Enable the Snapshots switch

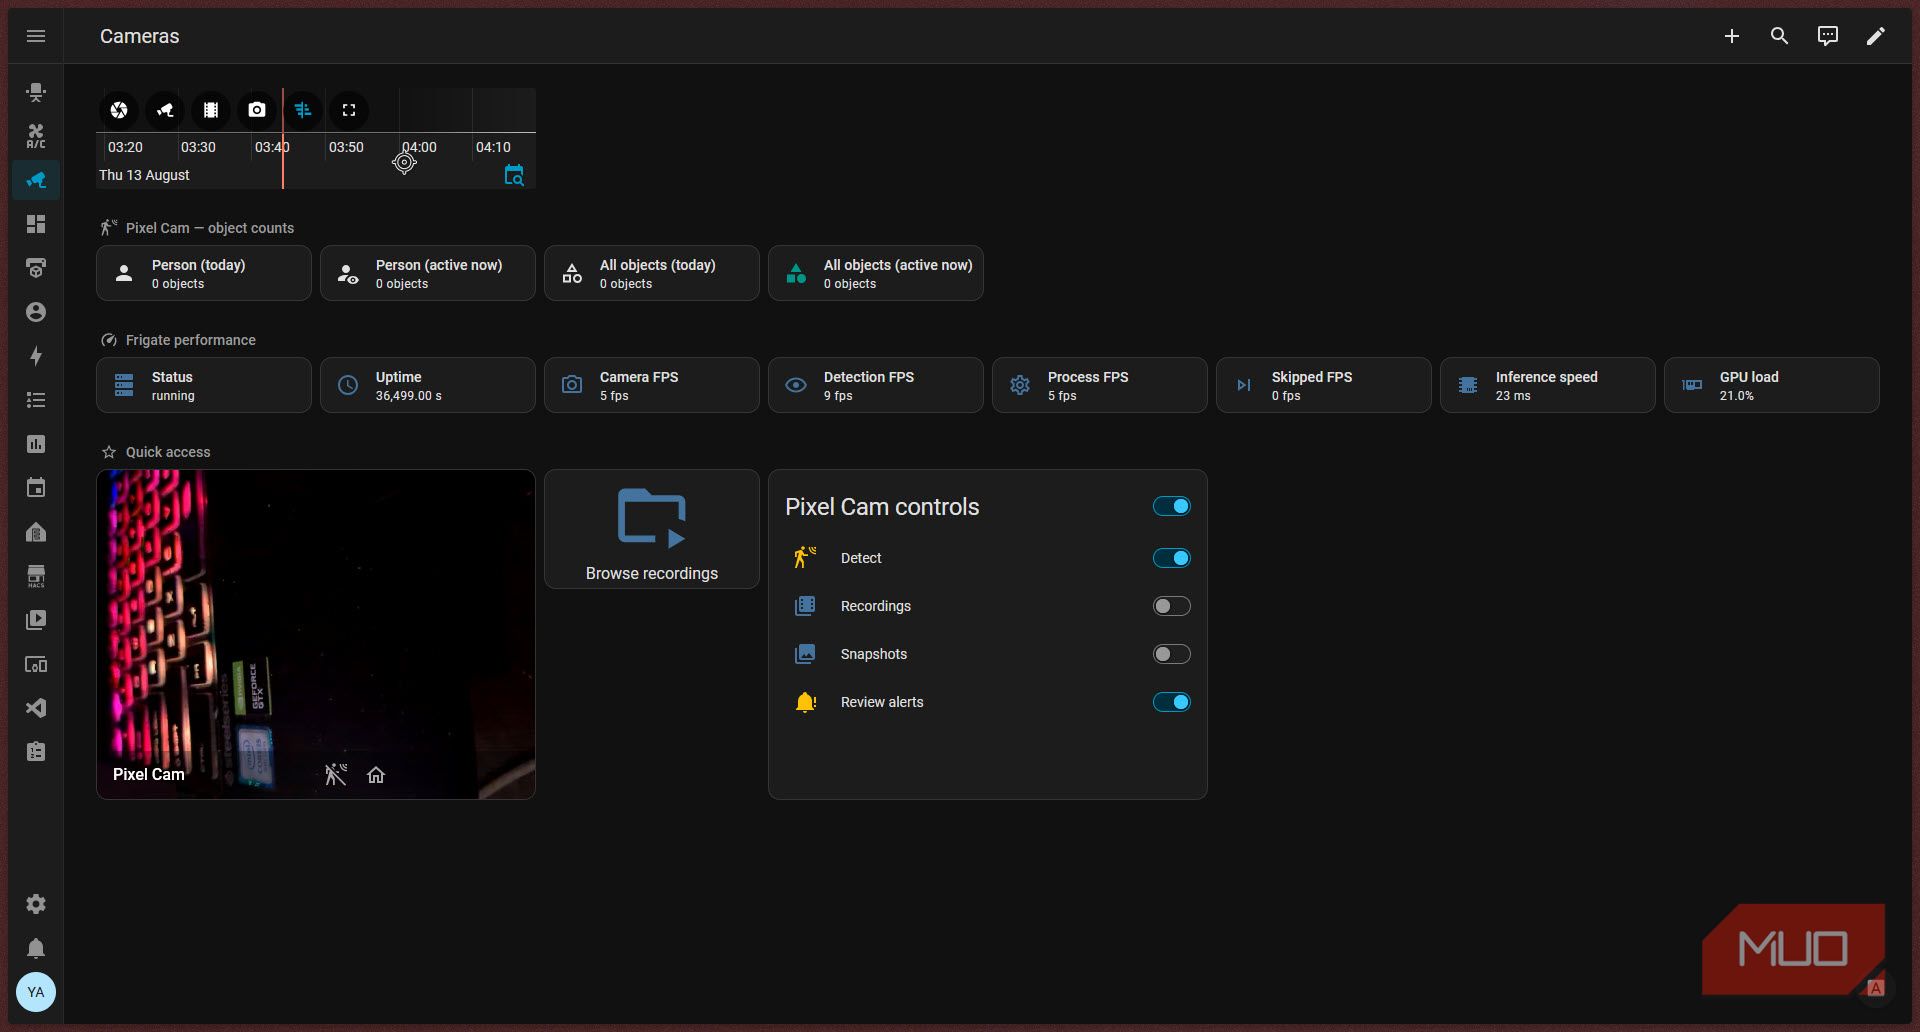(x=1172, y=654)
